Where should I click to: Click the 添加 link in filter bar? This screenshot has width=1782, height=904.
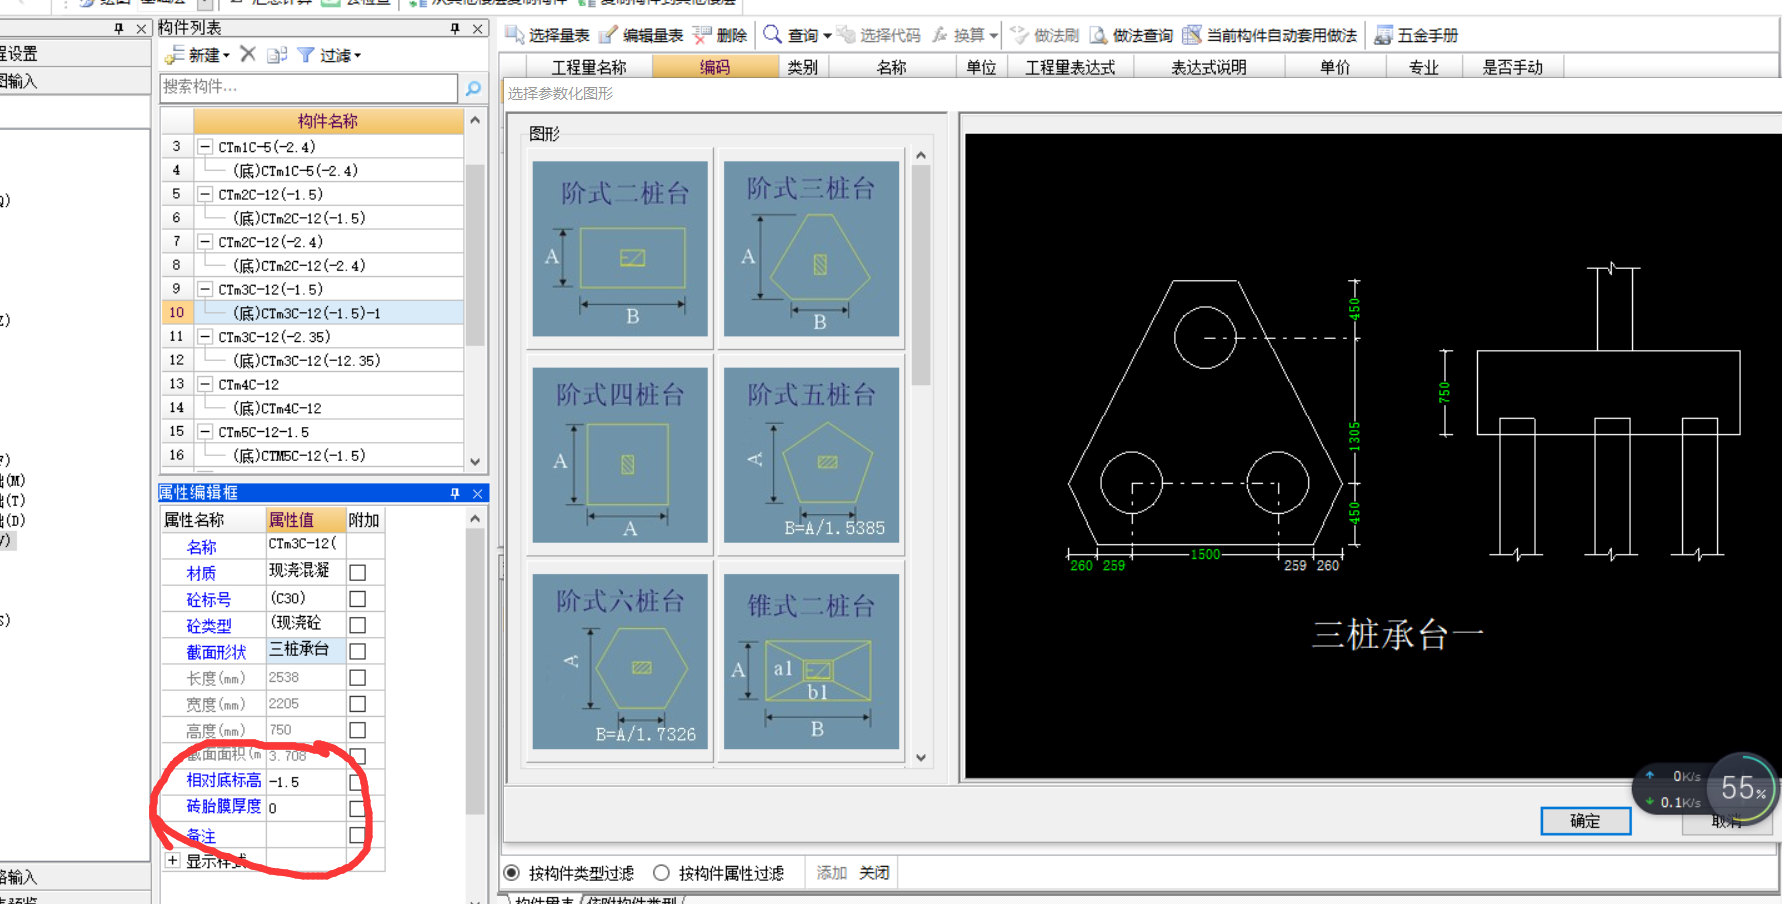(831, 873)
